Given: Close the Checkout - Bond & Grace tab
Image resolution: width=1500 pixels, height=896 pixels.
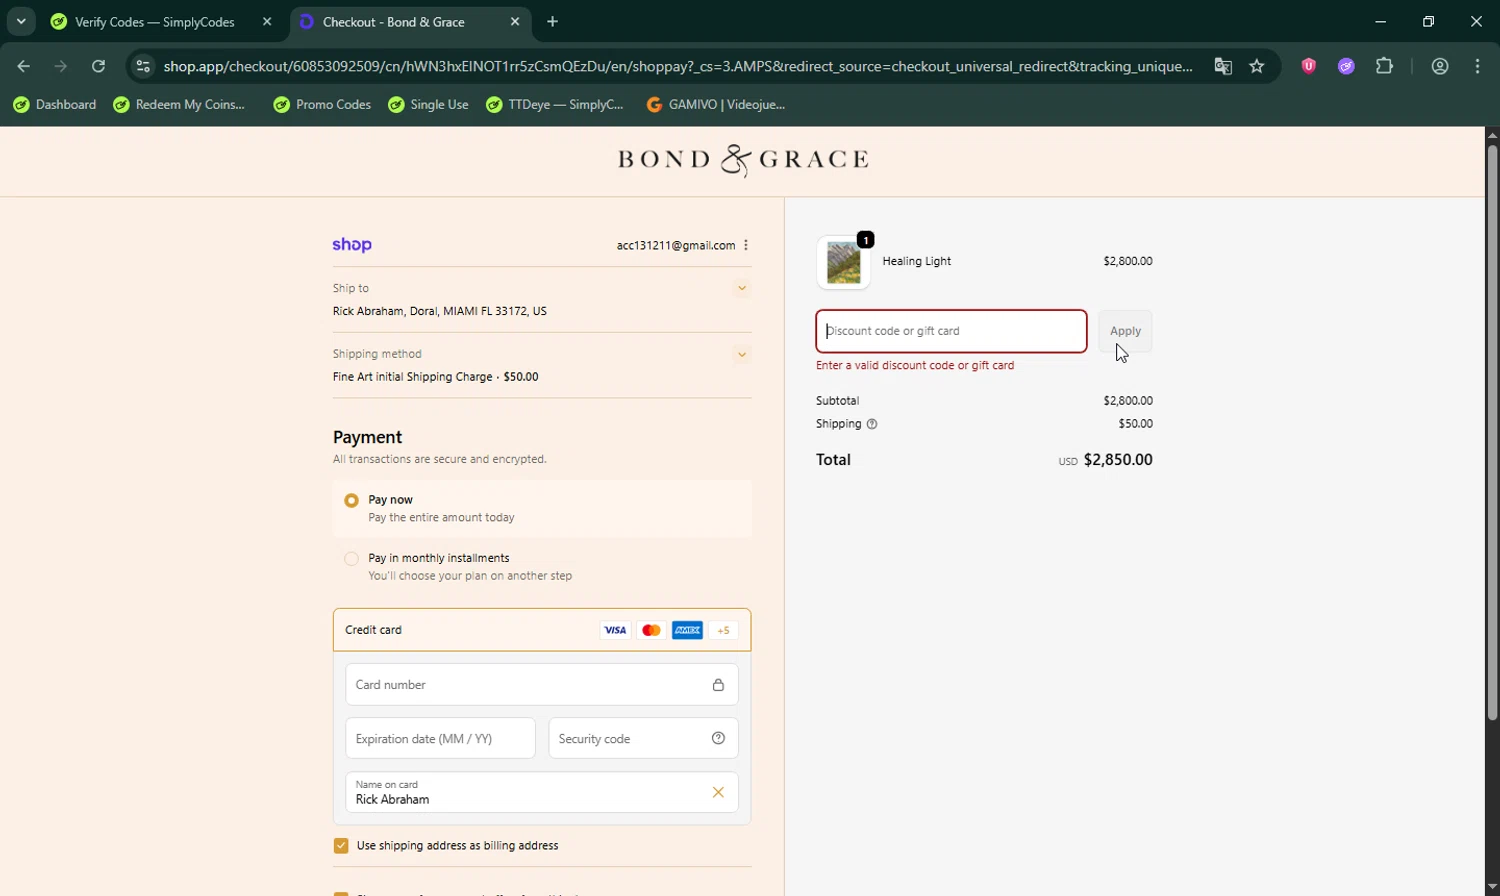Looking at the screenshot, I should click(x=515, y=22).
